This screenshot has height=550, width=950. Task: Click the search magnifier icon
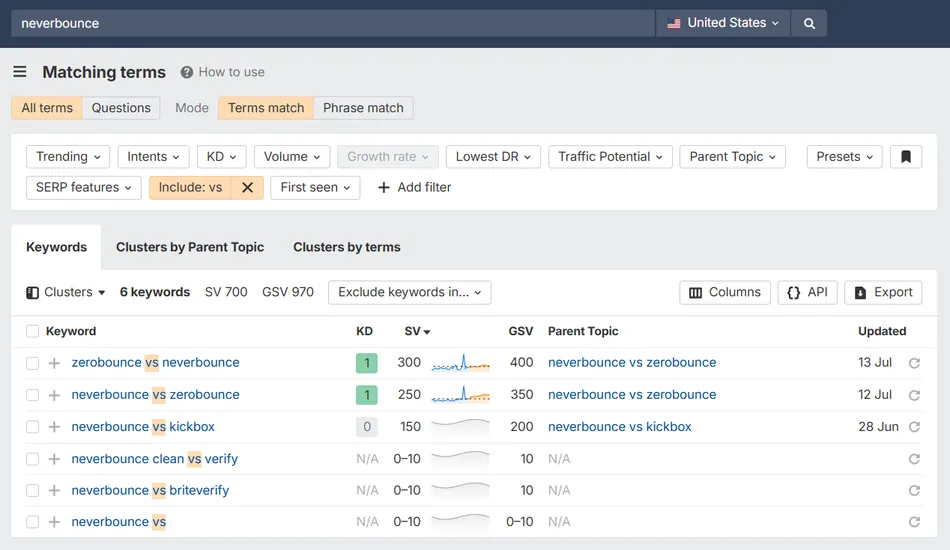(809, 23)
